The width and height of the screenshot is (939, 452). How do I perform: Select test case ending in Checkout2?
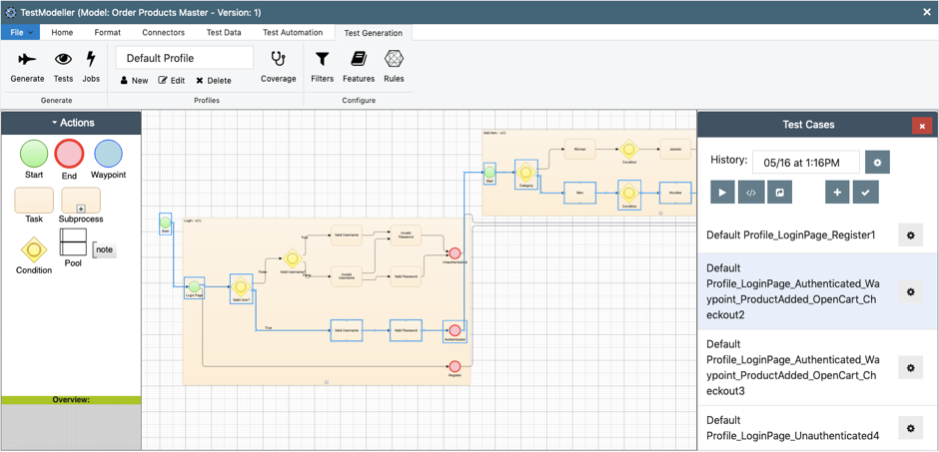(x=817, y=291)
